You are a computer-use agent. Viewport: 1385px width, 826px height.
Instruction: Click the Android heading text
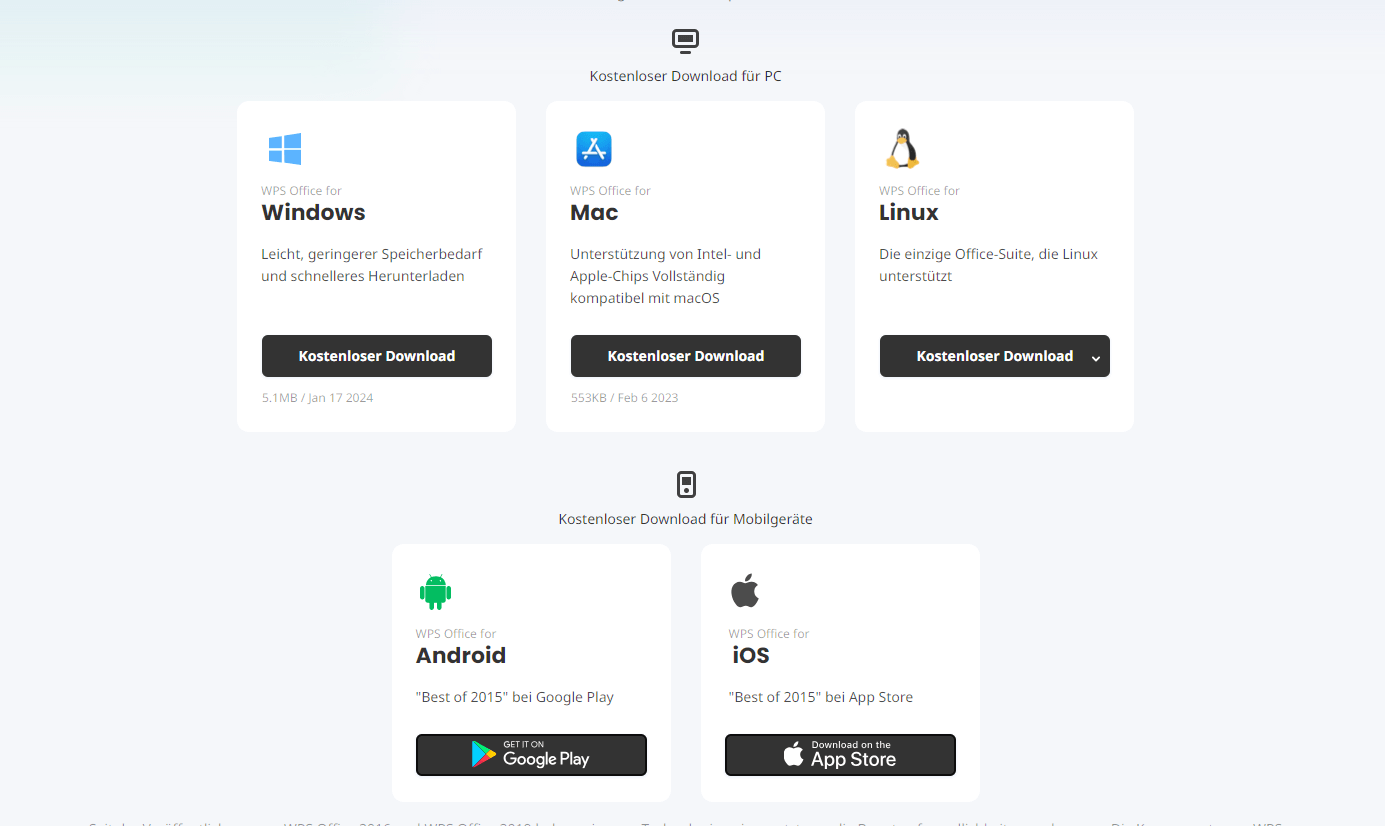pos(461,655)
